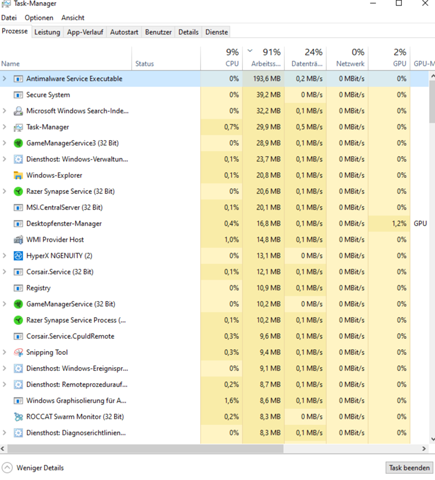The height and width of the screenshot is (480, 435).
Task: Expand the Antimalware Service Executable row
Action: (x=4, y=79)
